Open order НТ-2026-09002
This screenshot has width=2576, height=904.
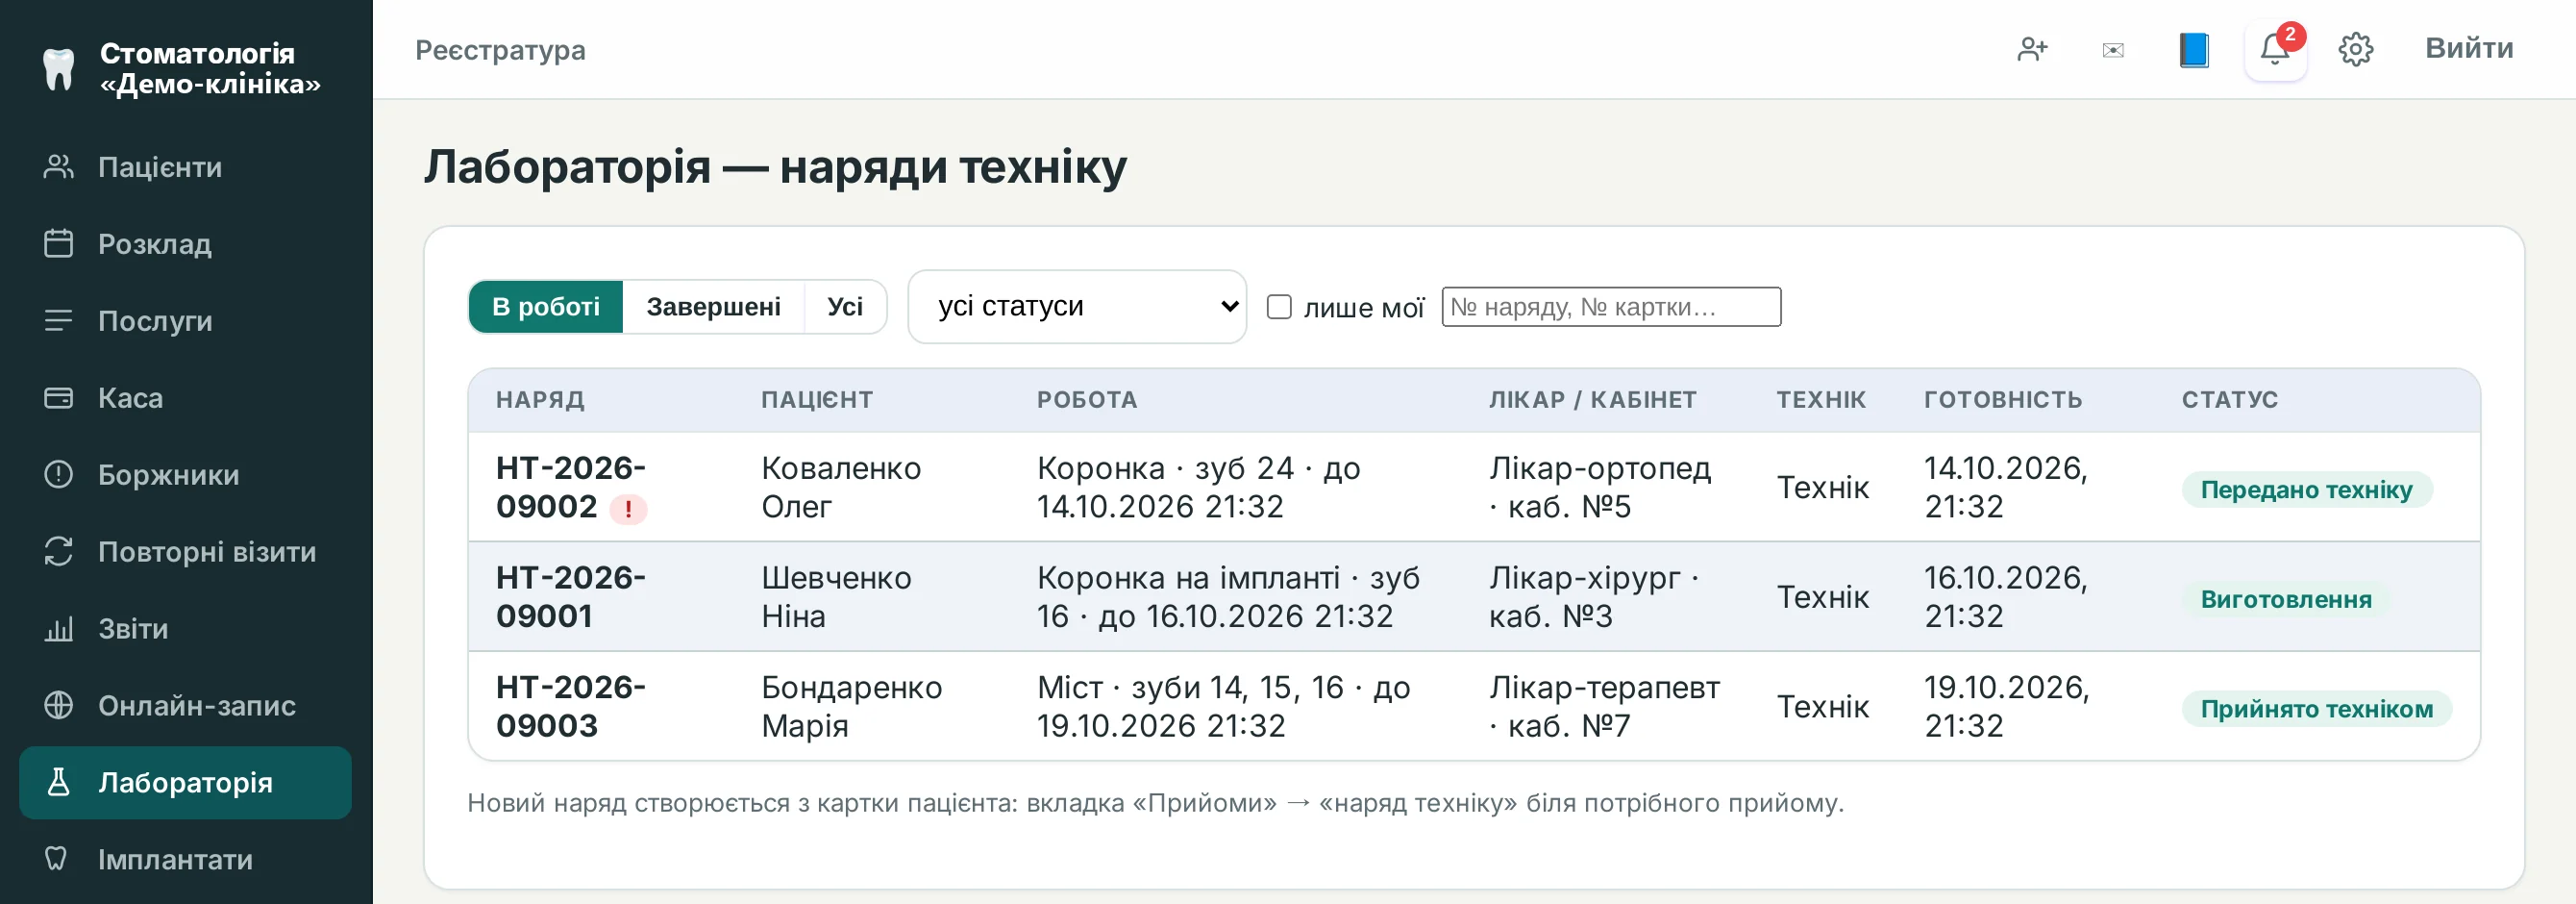(x=570, y=487)
